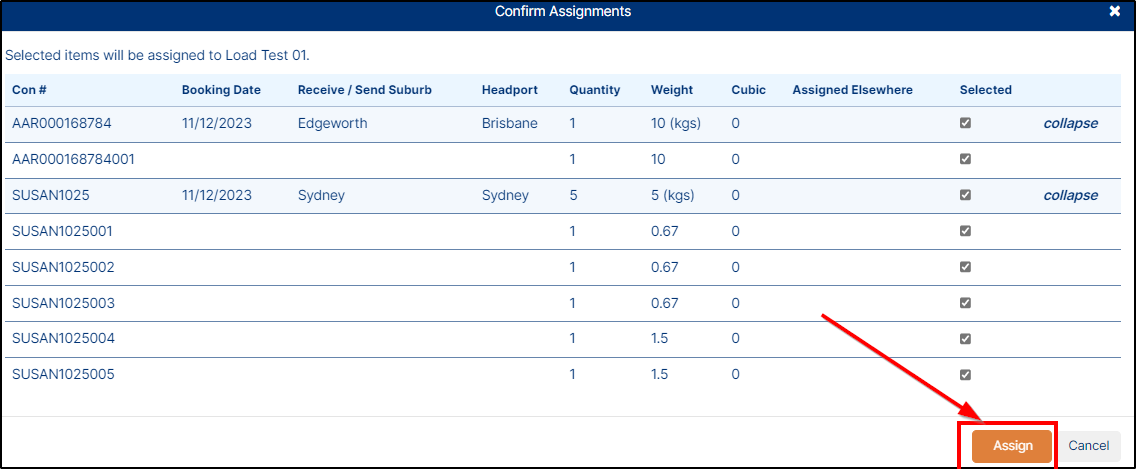This screenshot has width=1136, height=469.
Task: Toggle Selected checkbox for AAR000168784001
Action: coord(965,159)
